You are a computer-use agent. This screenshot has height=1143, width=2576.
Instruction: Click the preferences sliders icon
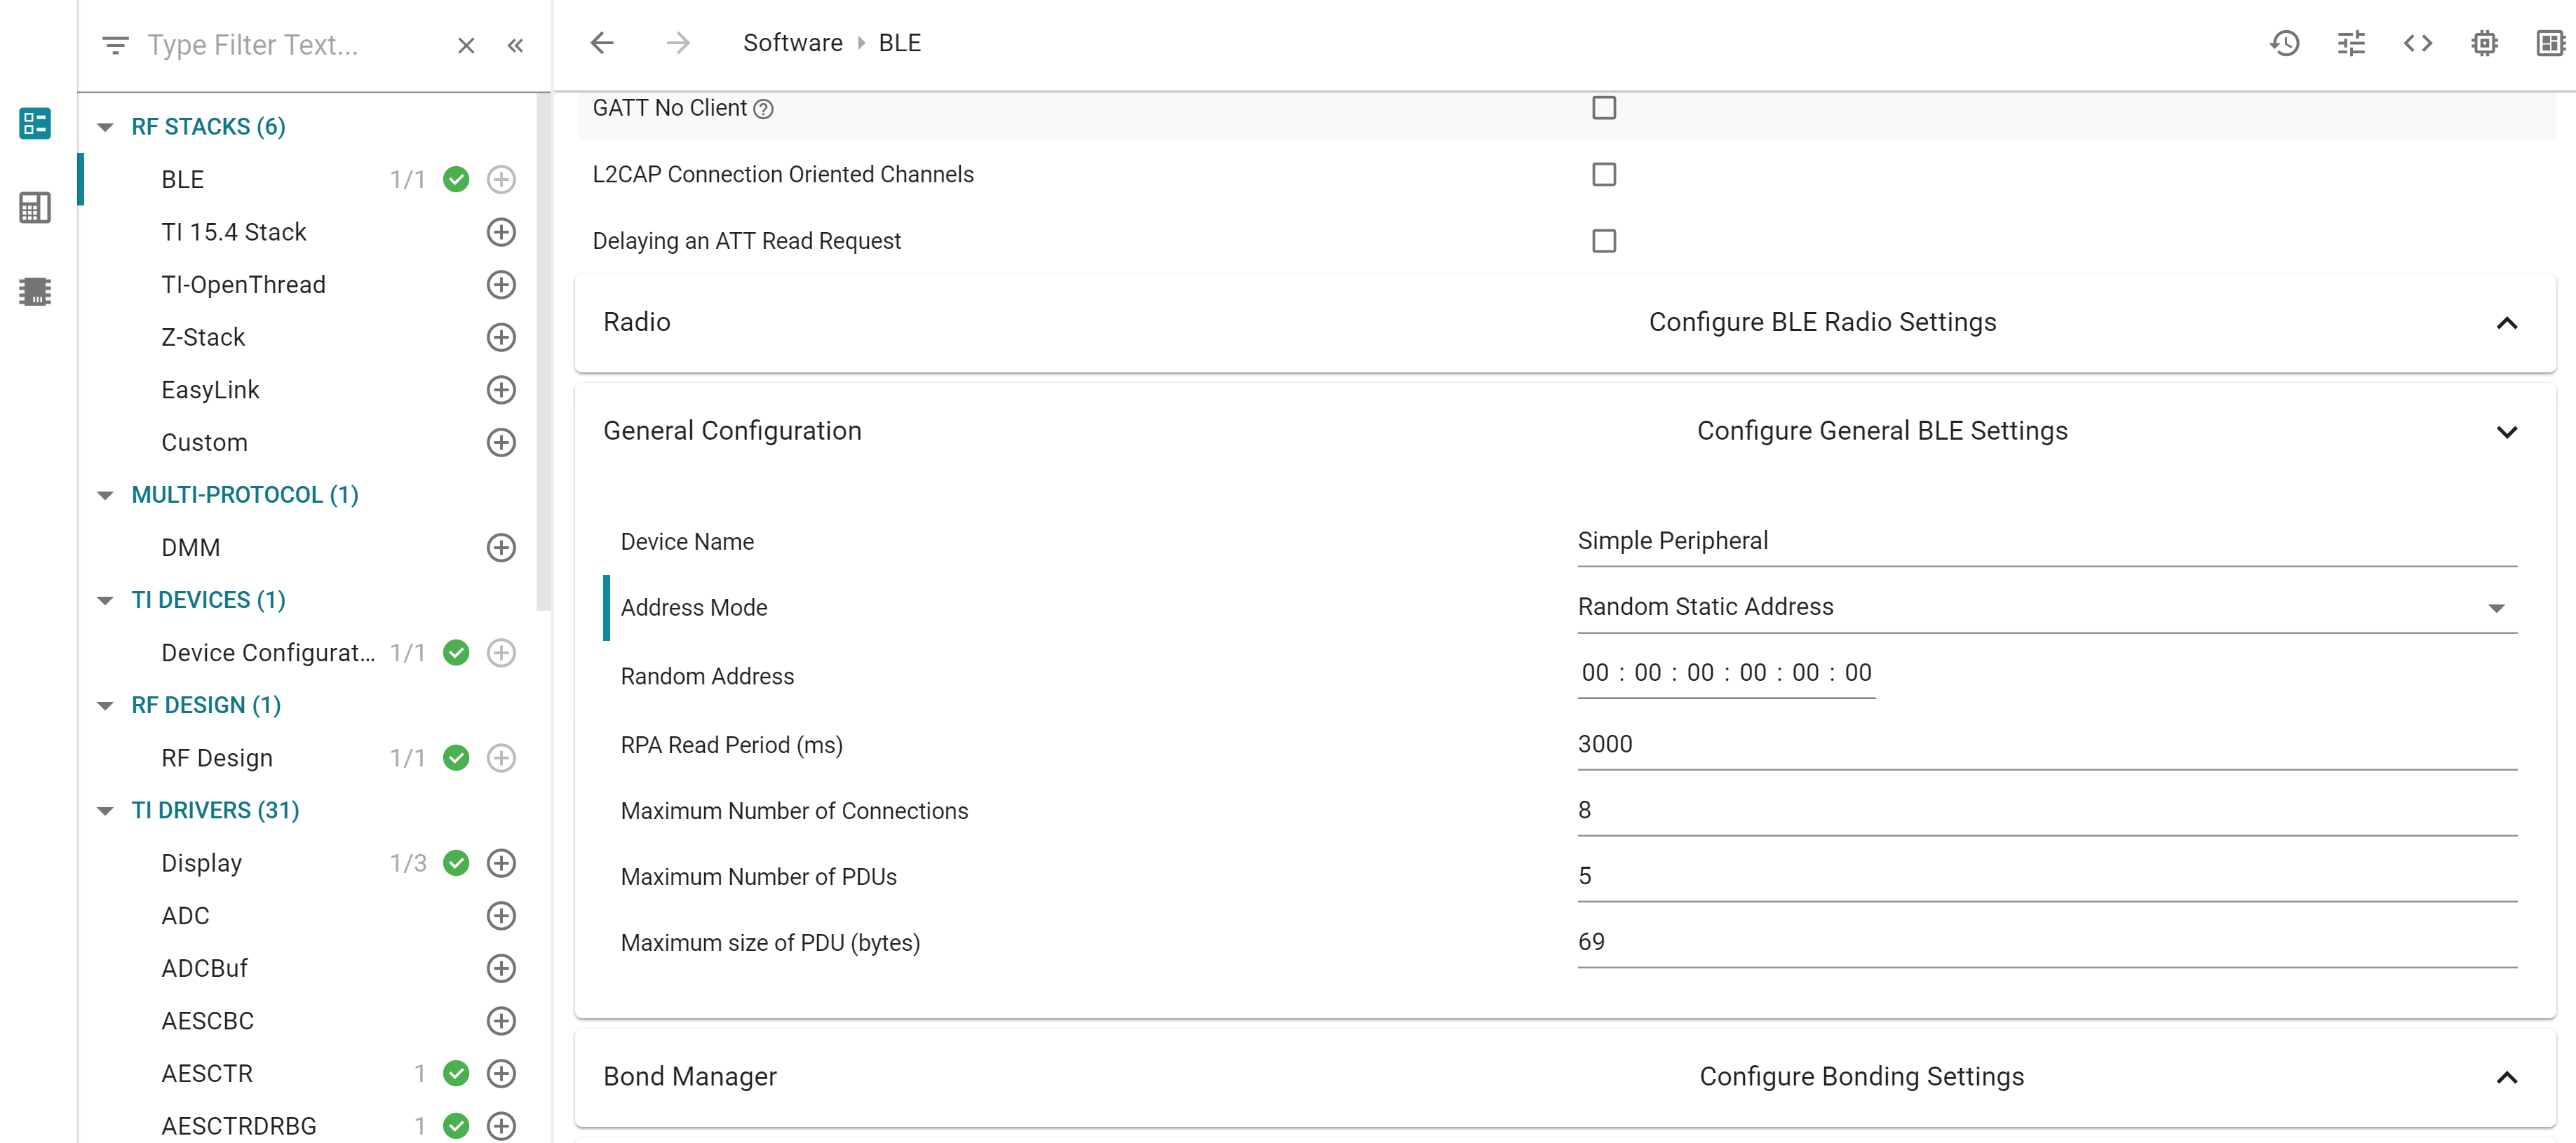tap(2351, 43)
